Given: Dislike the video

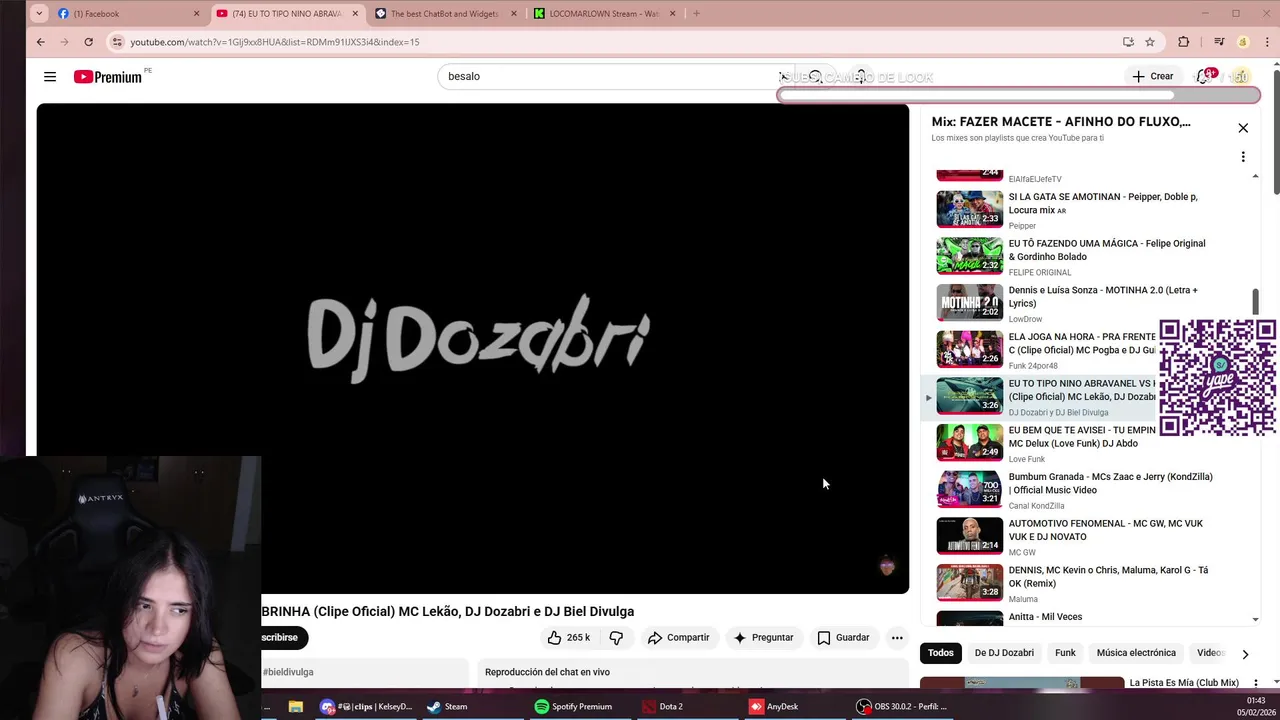Looking at the screenshot, I should [x=616, y=637].
